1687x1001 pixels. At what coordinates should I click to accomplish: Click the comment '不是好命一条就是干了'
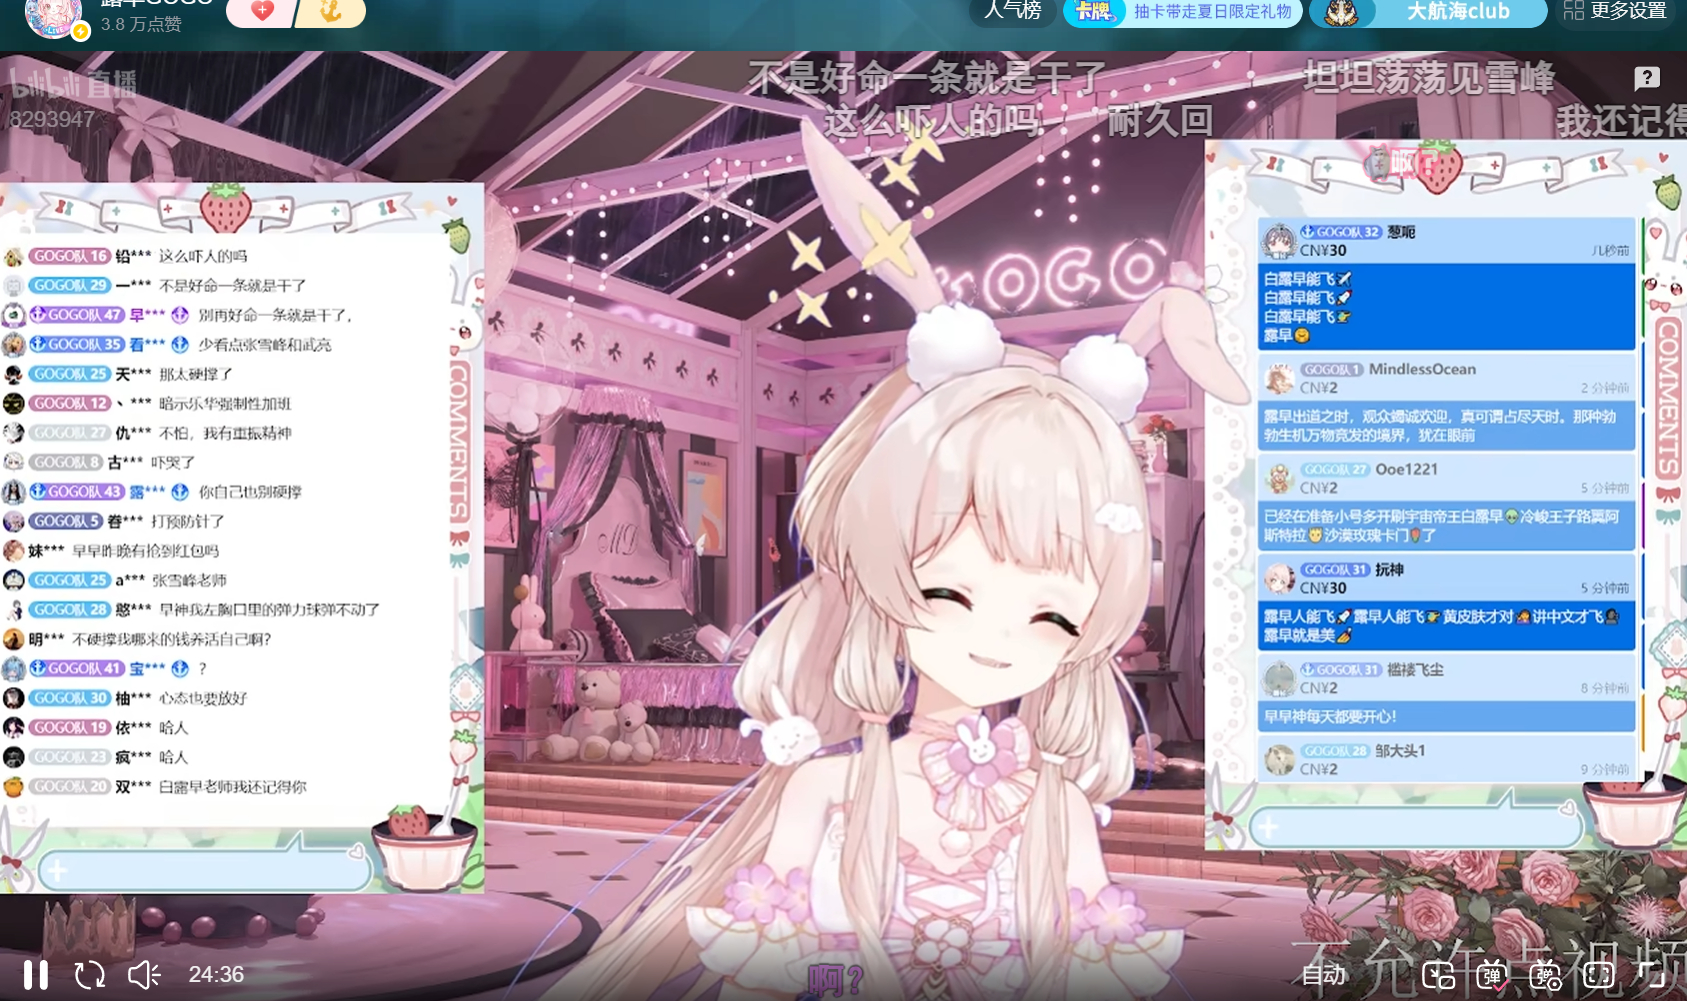(233, 285)
